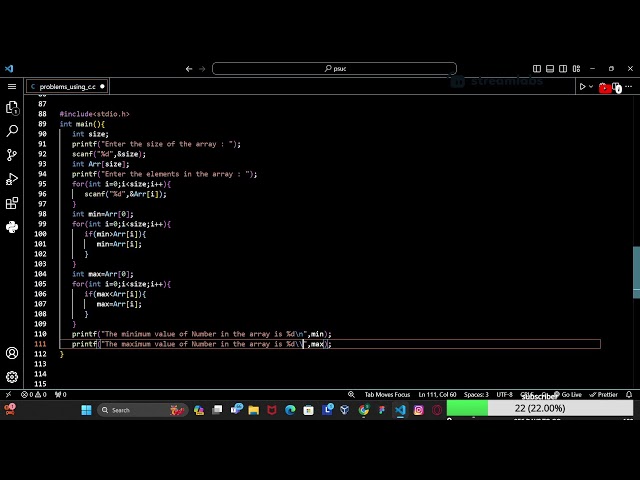Click the "int max=Arr[0];" line
This screenshot has height=480, width=640.
pos(102,274)
